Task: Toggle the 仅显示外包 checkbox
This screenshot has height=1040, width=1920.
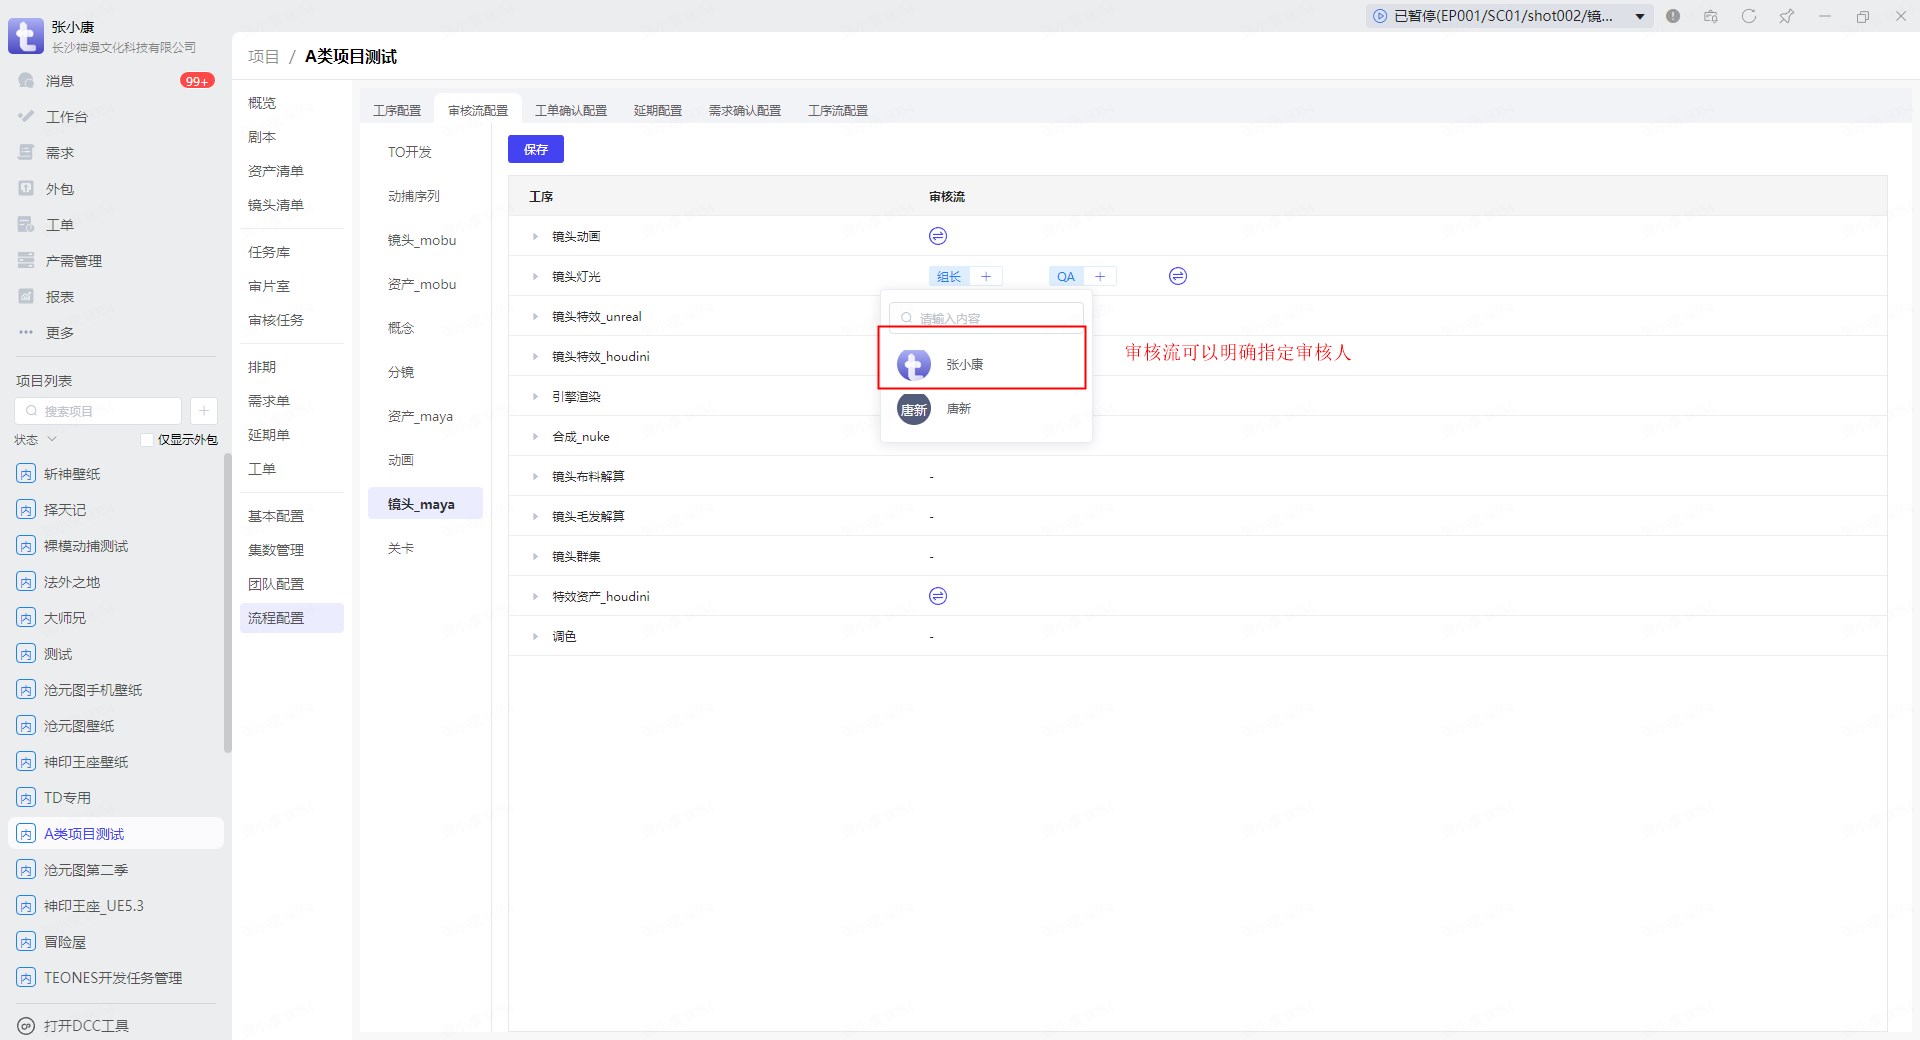Action: (x=147, y=440)
